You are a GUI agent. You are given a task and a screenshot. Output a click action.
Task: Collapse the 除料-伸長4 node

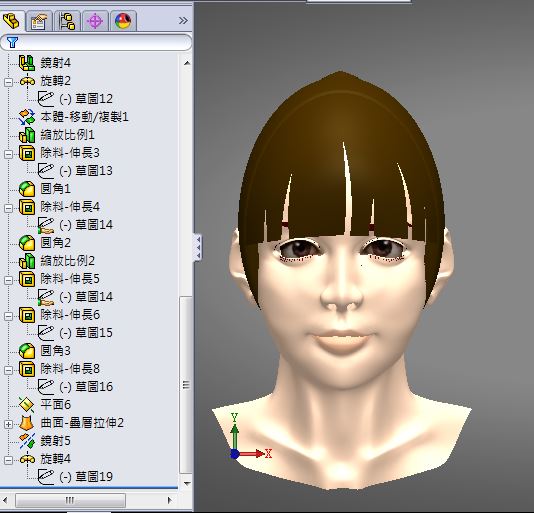pyautogui.click(x=9, y=208)
